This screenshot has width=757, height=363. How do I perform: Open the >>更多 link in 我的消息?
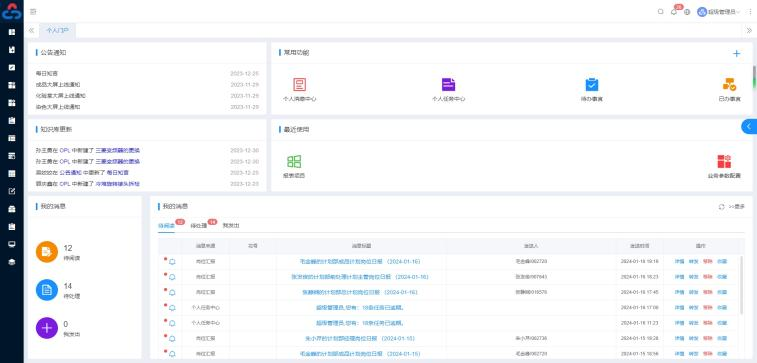click(x=737, y=207)
